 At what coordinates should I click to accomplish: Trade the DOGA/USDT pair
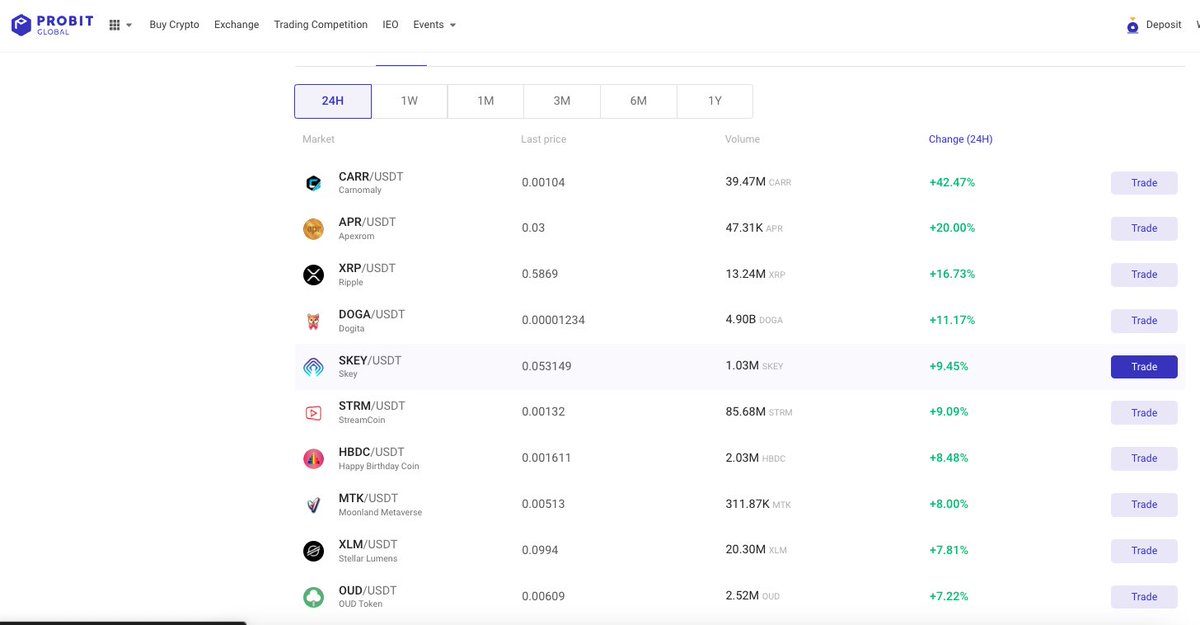pos(1144,321)
